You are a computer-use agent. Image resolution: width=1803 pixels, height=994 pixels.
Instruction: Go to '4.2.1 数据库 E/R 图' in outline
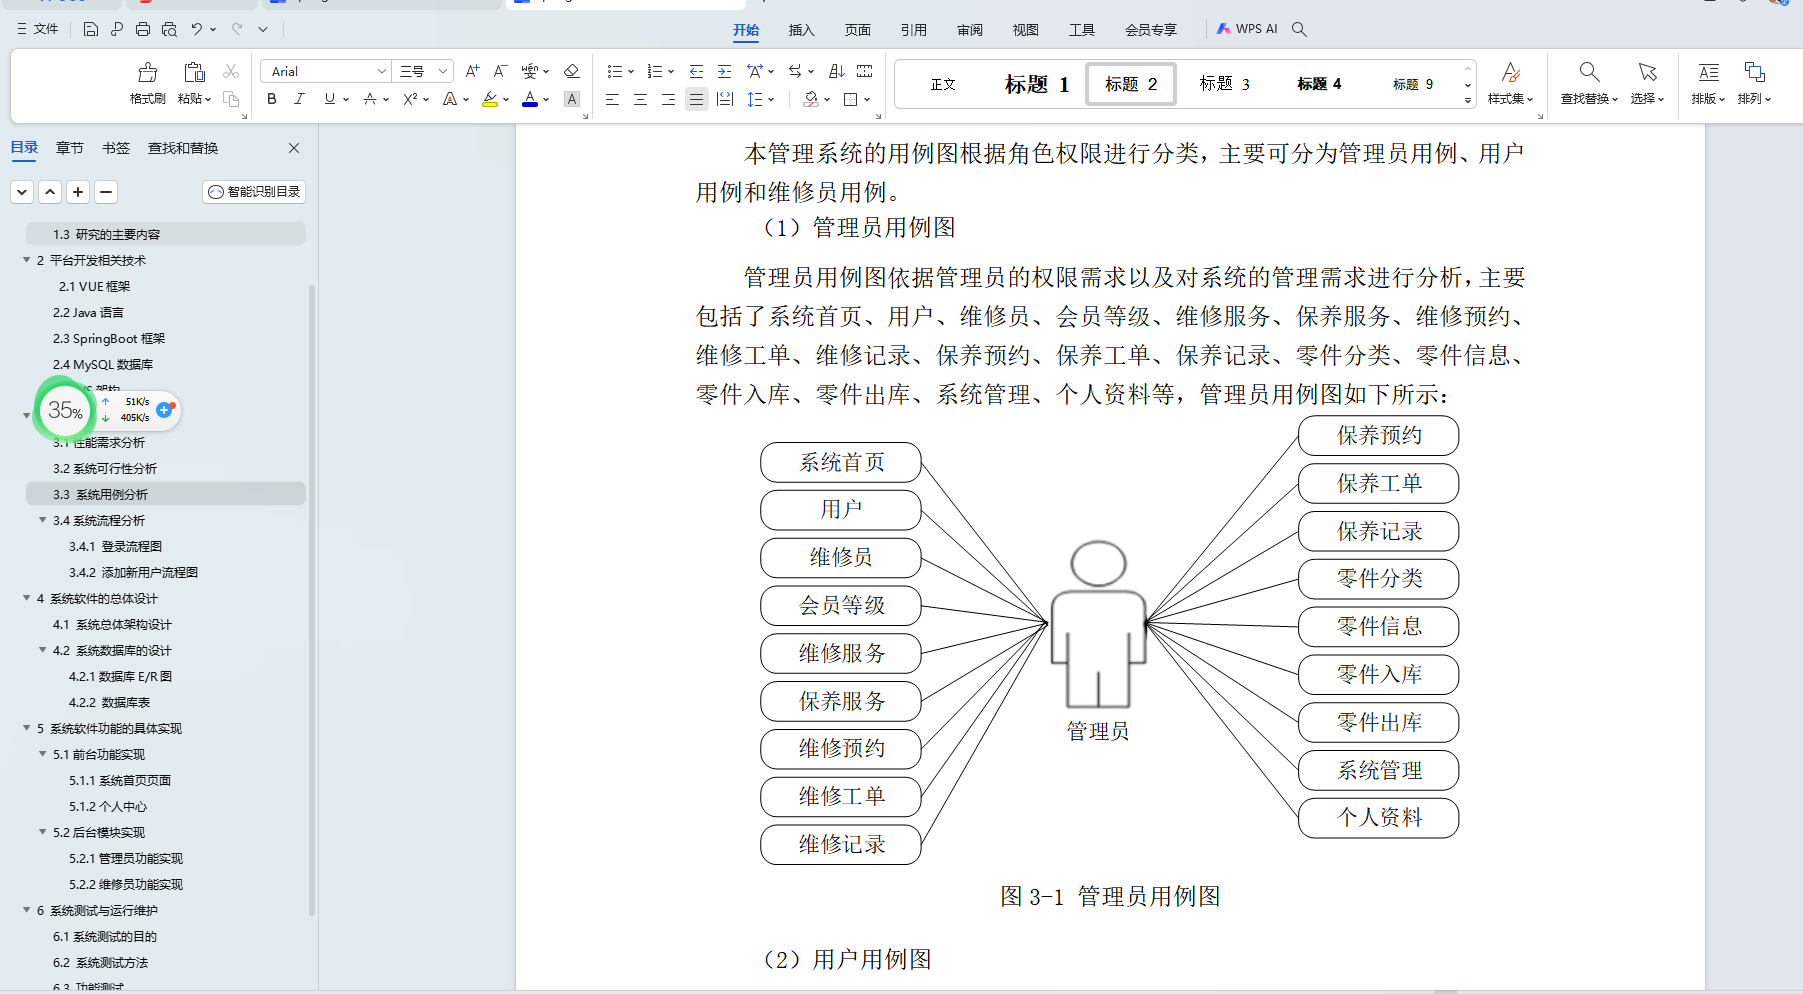[120, 676]
